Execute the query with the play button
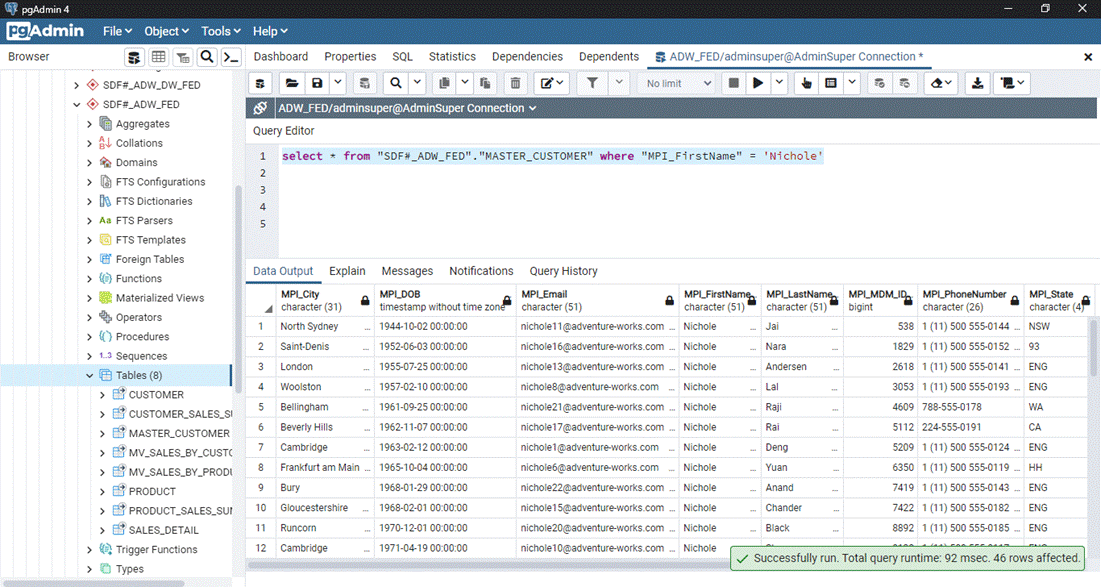This screenshot has width=1101, height=587. [758, 83]
